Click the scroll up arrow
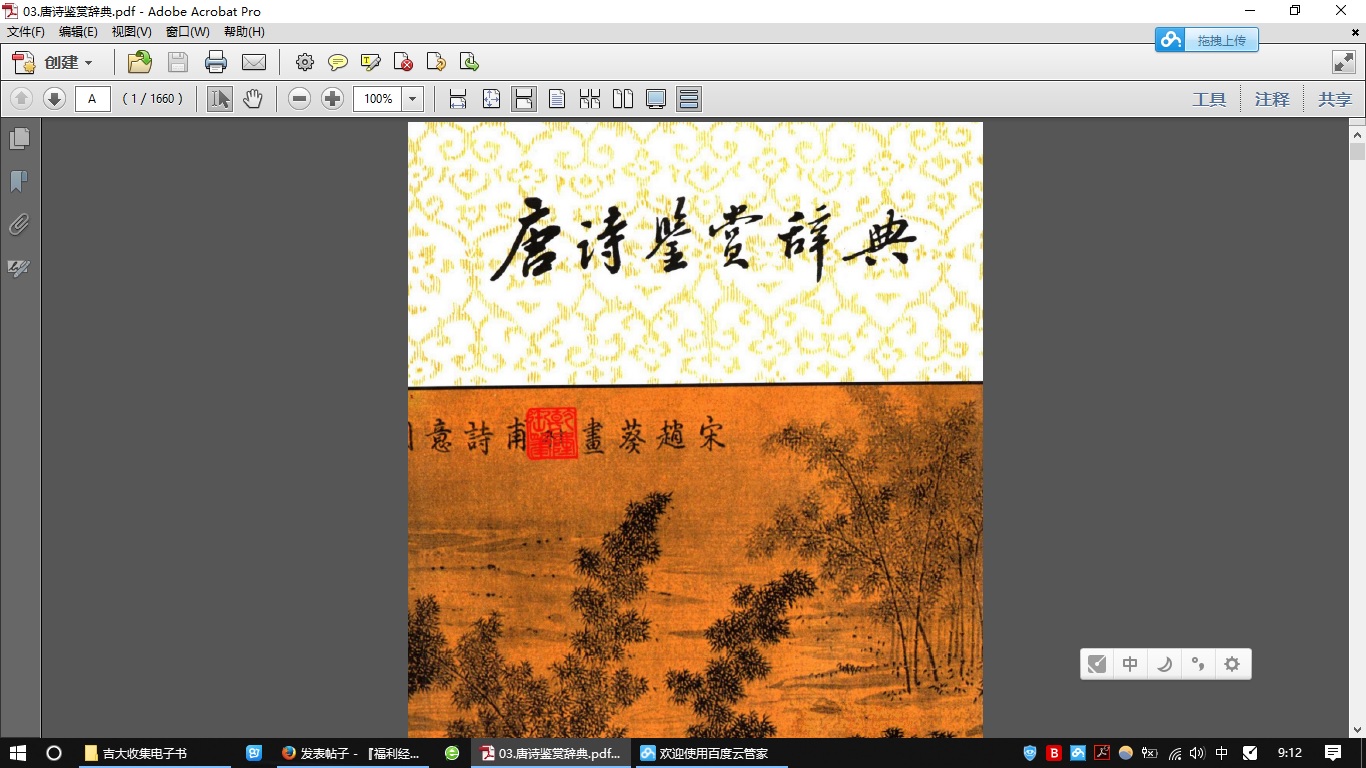Viewport: 1366px width, 768px height. [1357, 133]
